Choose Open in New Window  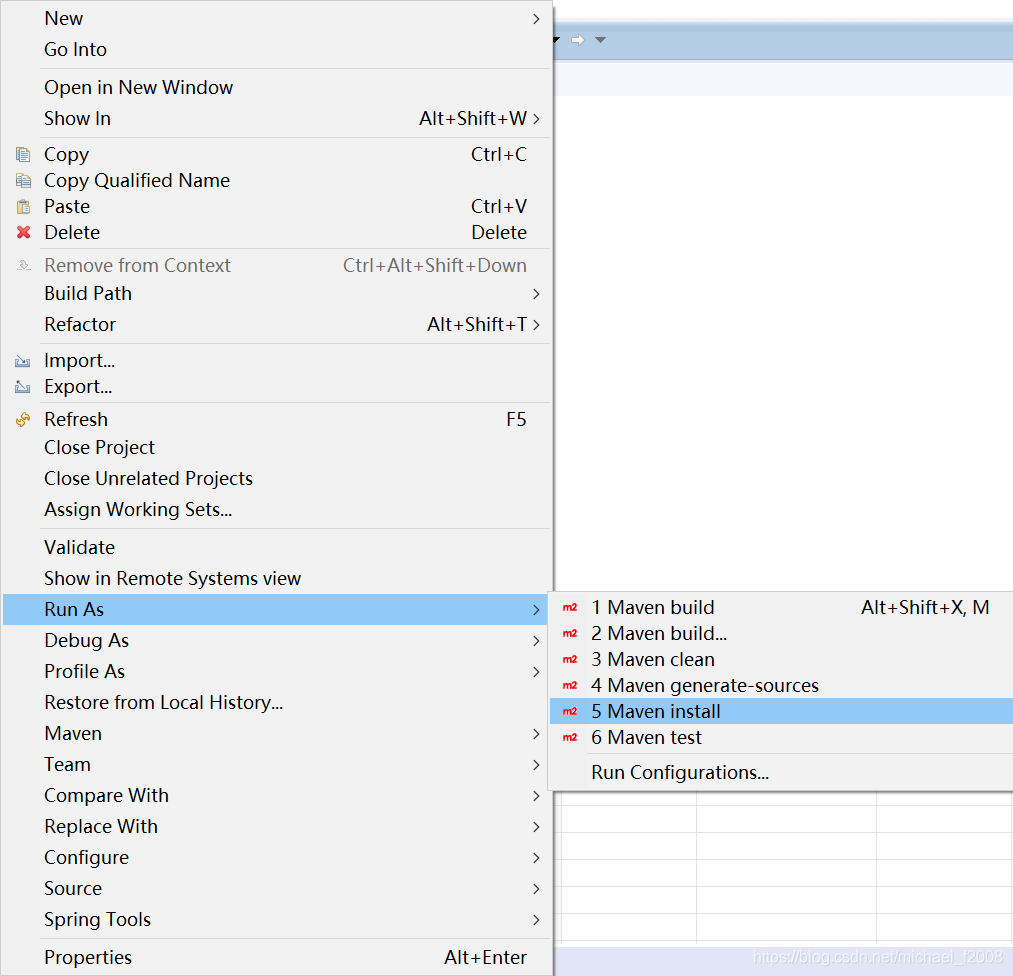pos(277,87)
